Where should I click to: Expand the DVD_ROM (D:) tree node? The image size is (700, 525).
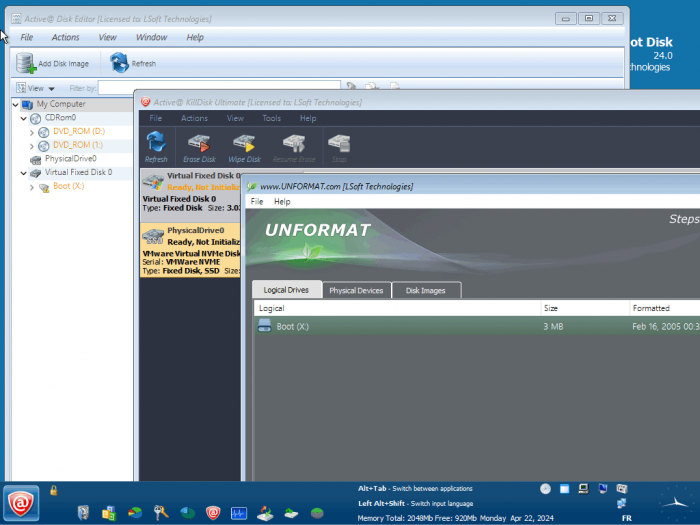(31, 131)
